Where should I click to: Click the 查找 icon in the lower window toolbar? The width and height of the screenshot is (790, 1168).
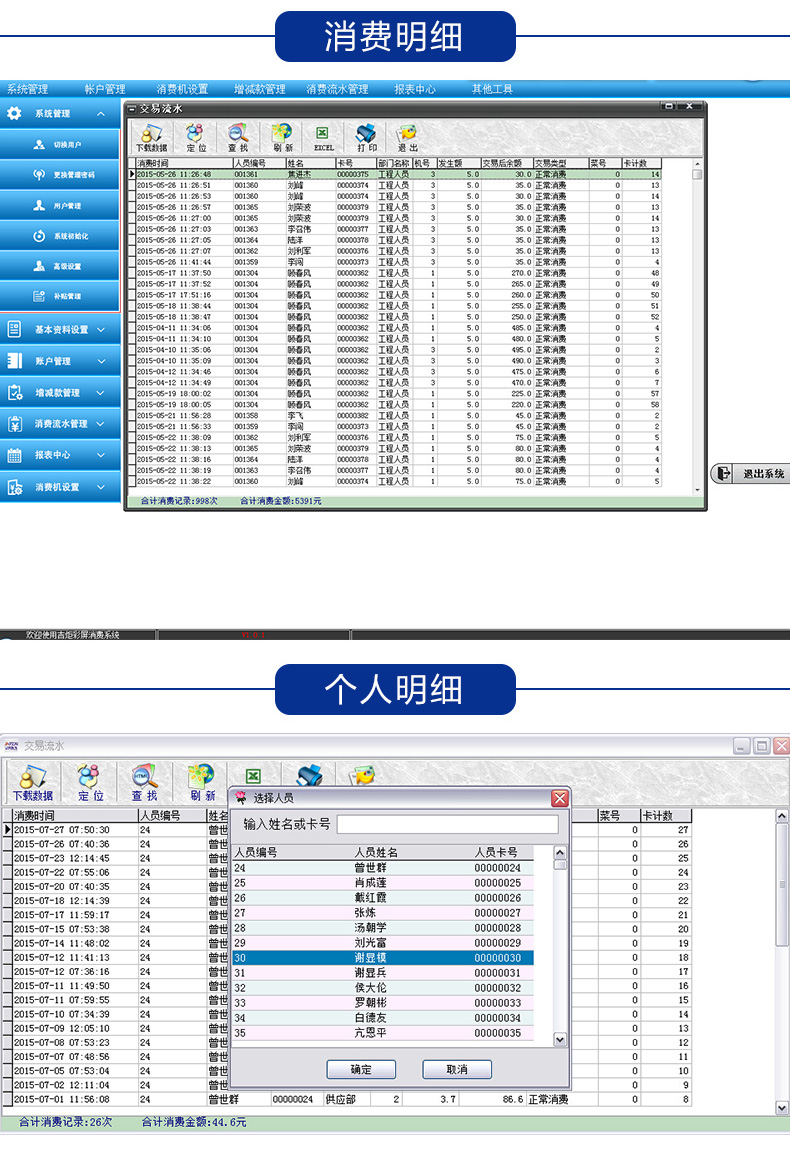coord(145,782)
